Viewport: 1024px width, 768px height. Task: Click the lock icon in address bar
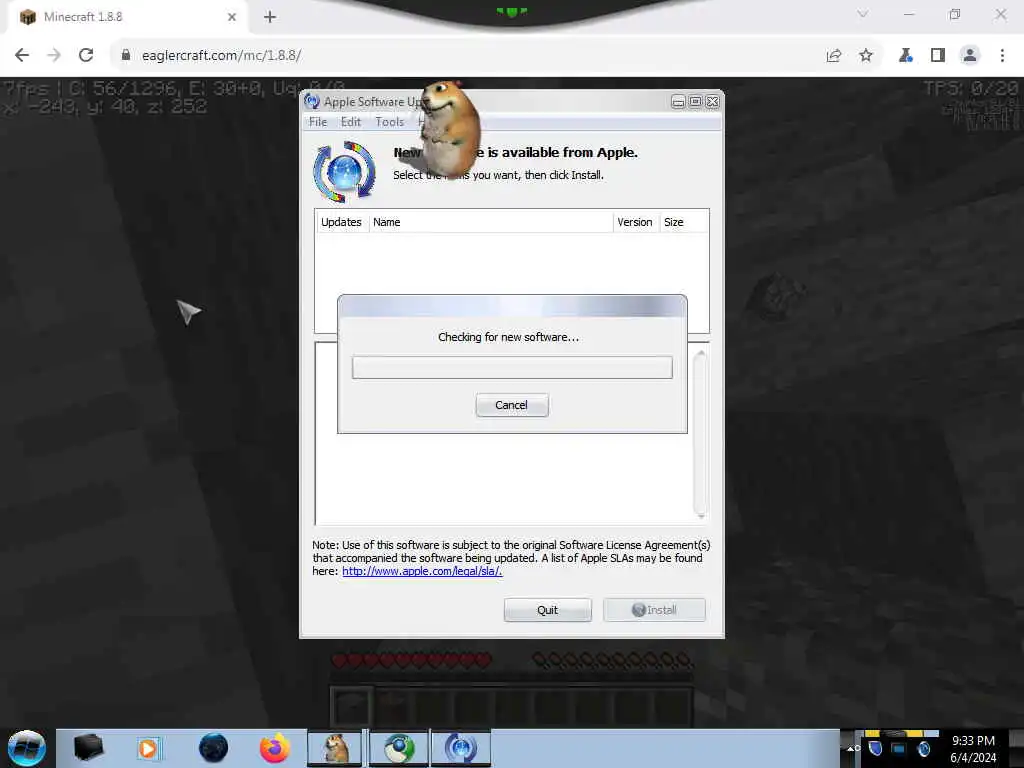point(126,55)
